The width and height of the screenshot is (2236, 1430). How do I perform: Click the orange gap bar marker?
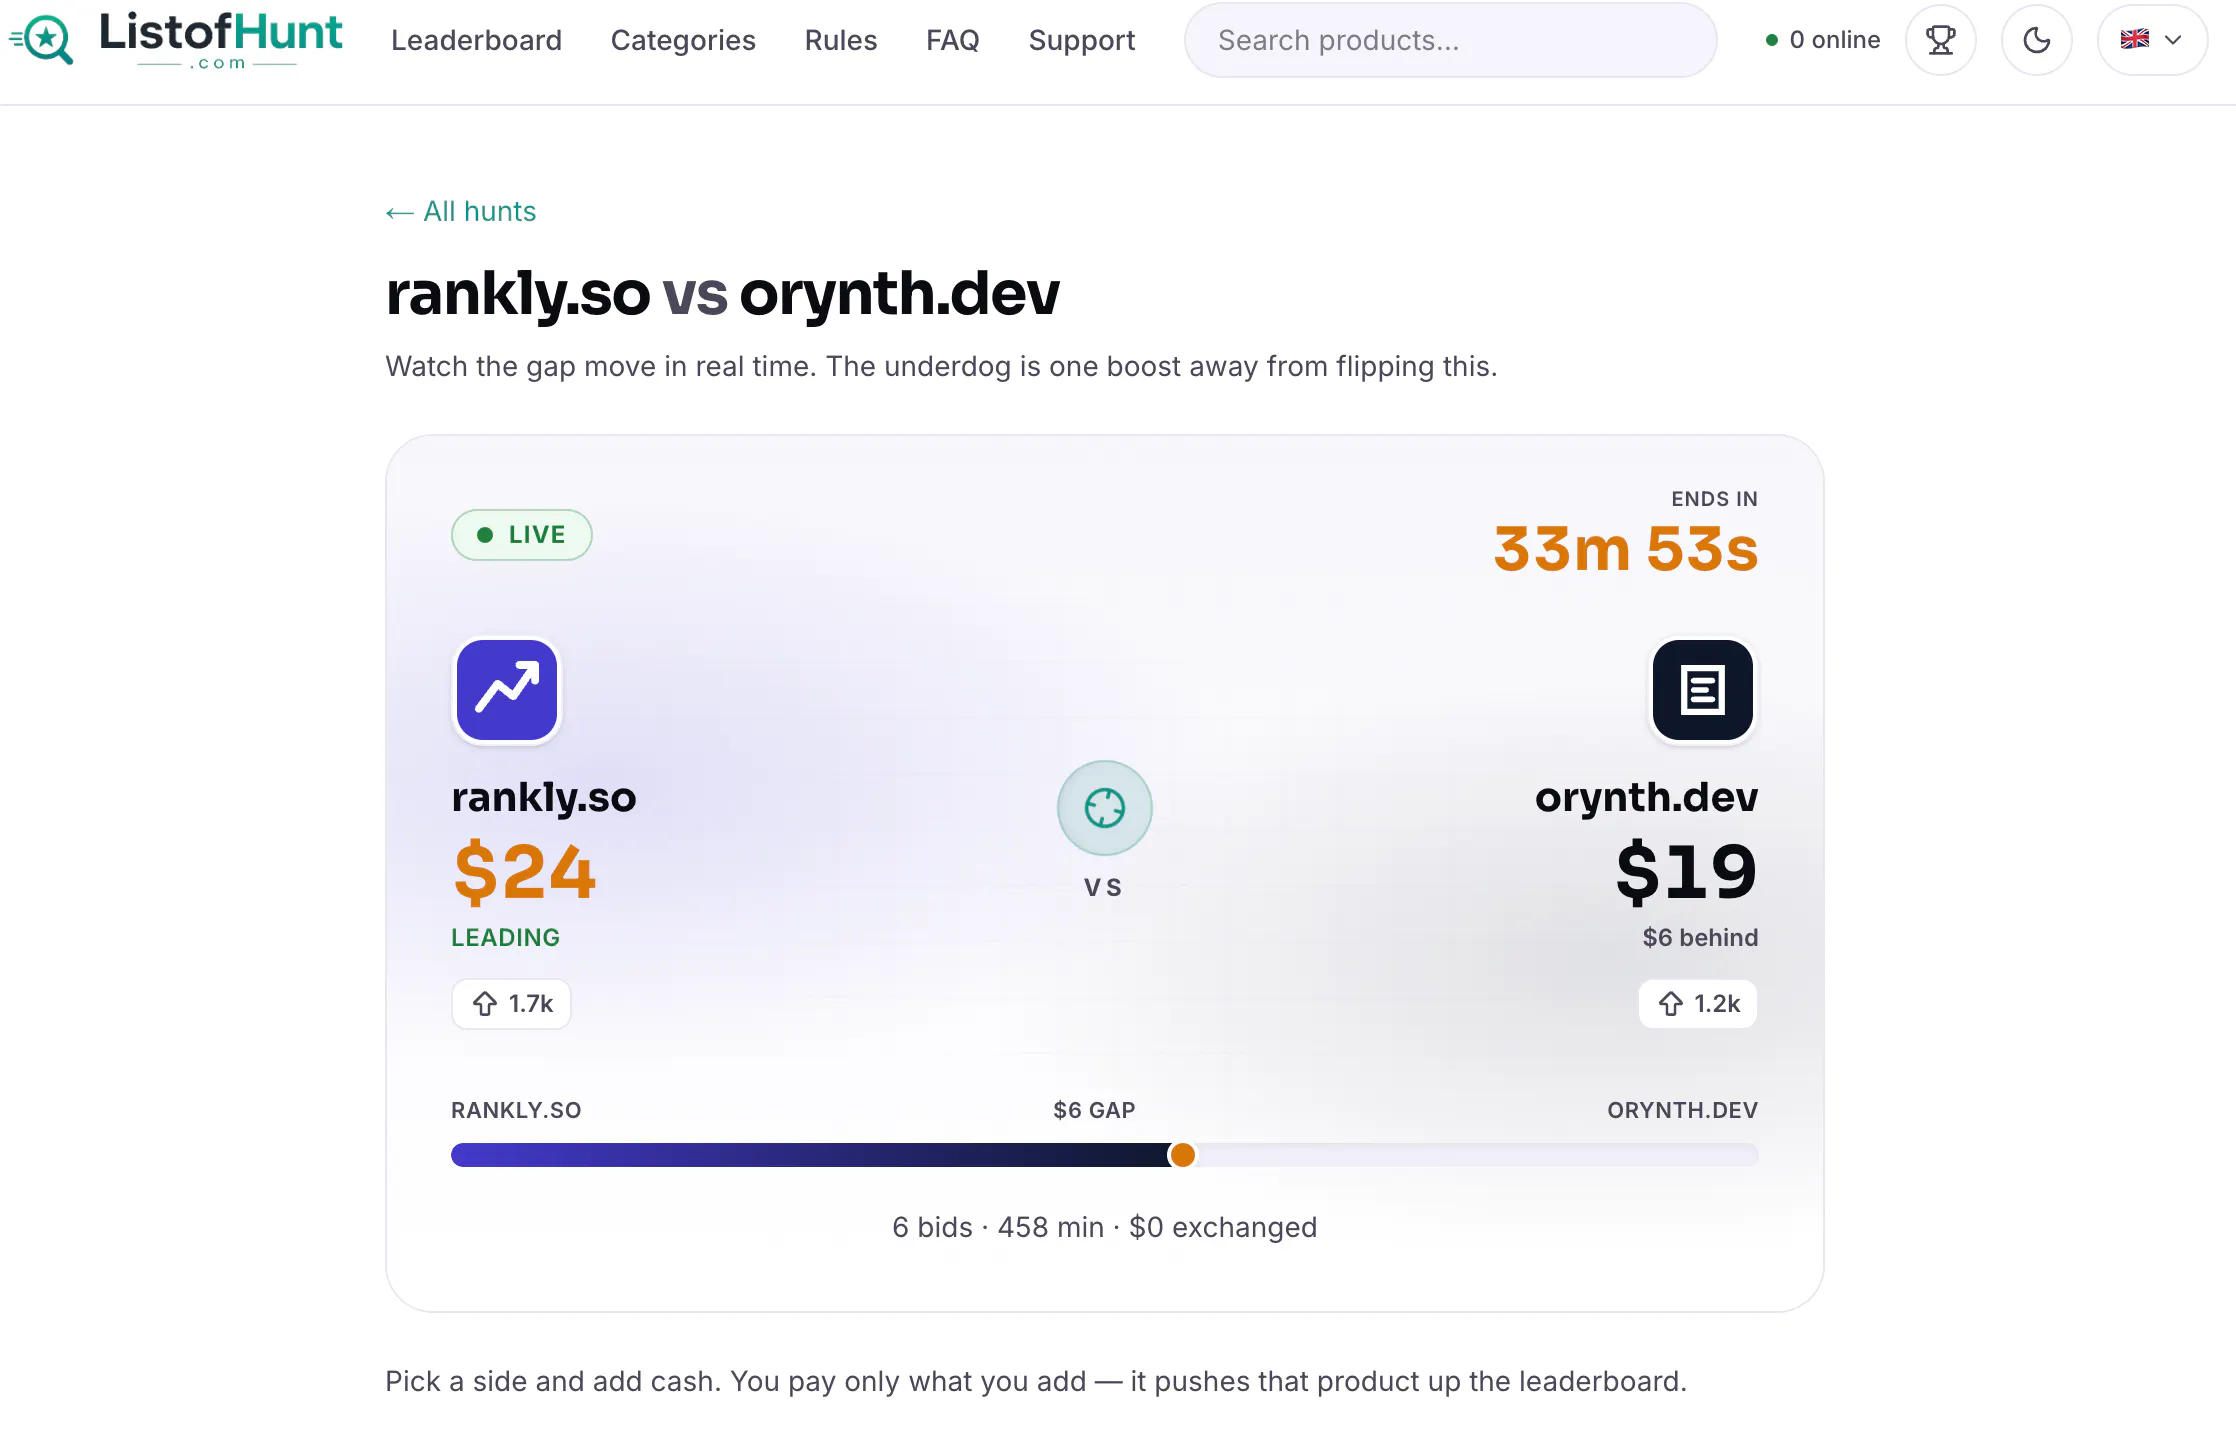(1183, 1155)
